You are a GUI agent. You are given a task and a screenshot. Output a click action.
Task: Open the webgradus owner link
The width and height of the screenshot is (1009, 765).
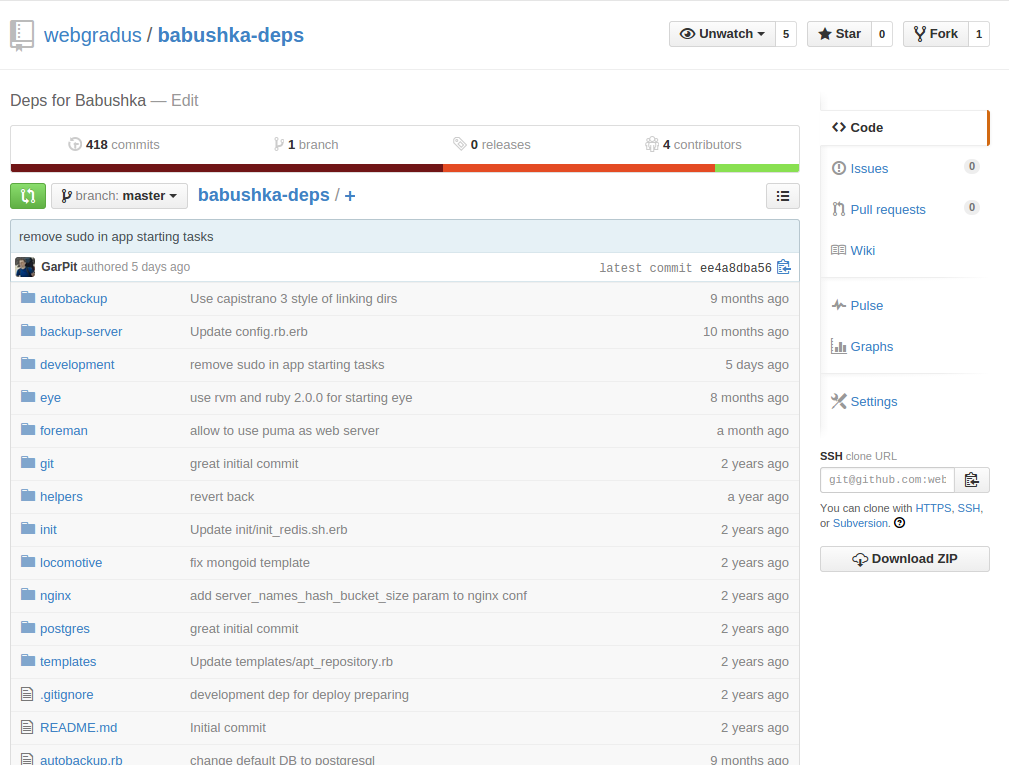[93, 35]
